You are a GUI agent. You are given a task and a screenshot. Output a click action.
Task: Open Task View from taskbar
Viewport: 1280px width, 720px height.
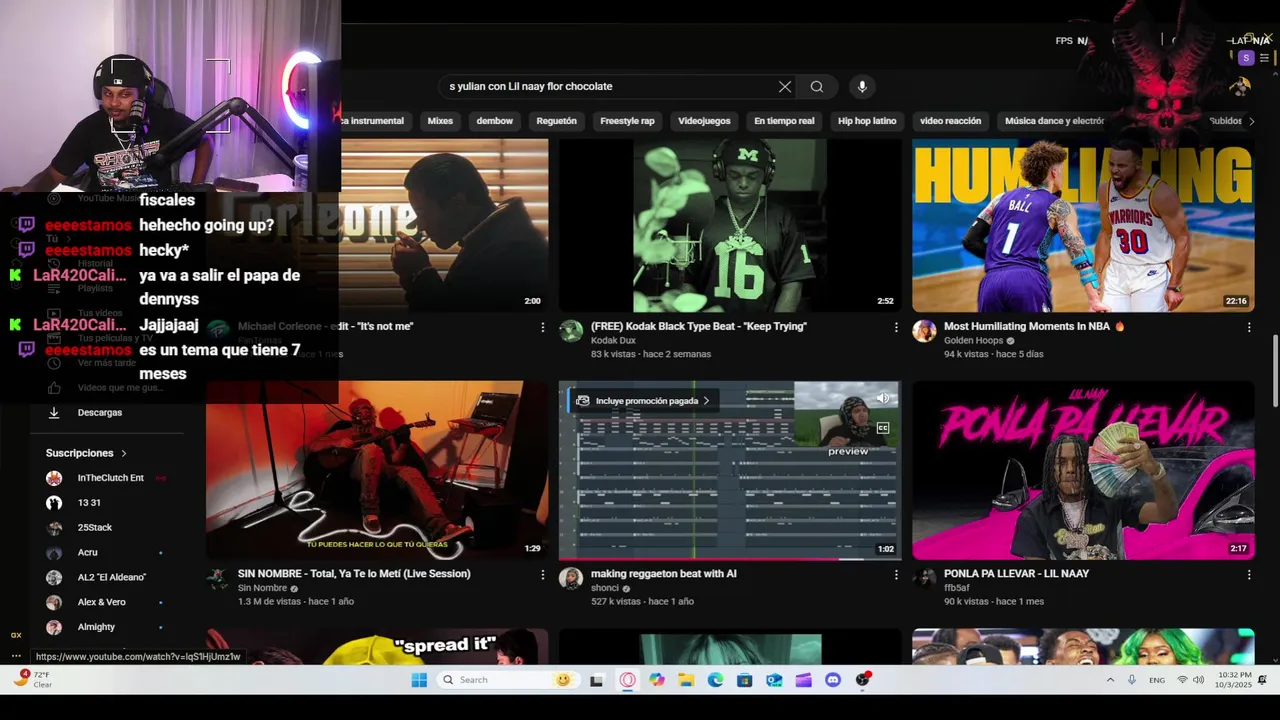[x=597, y=680]
